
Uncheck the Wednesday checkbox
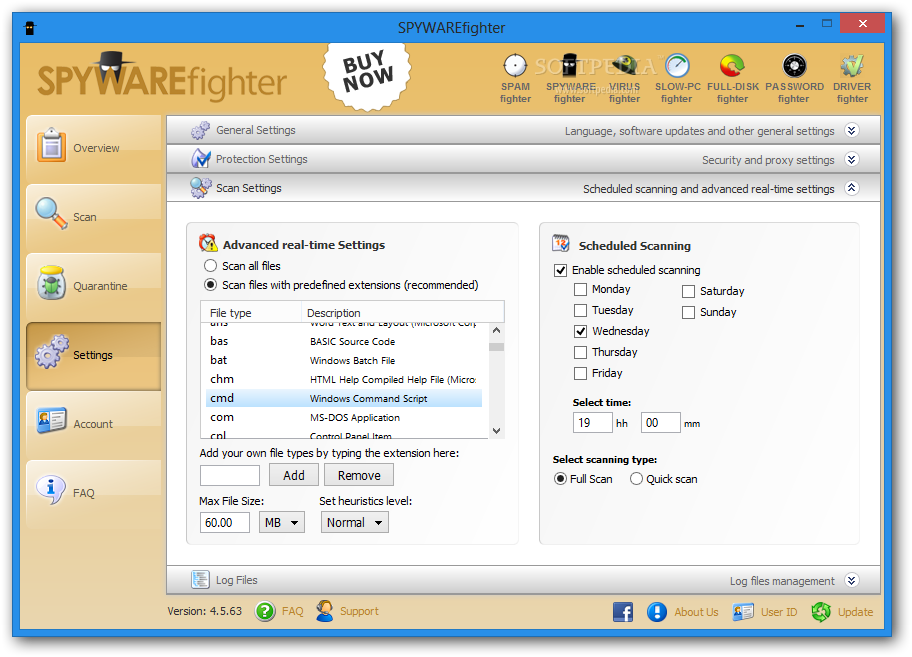coord(580,331)
